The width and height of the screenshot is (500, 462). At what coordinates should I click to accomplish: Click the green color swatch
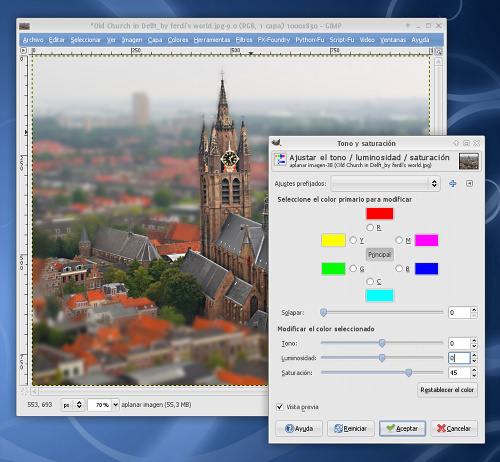333,269
